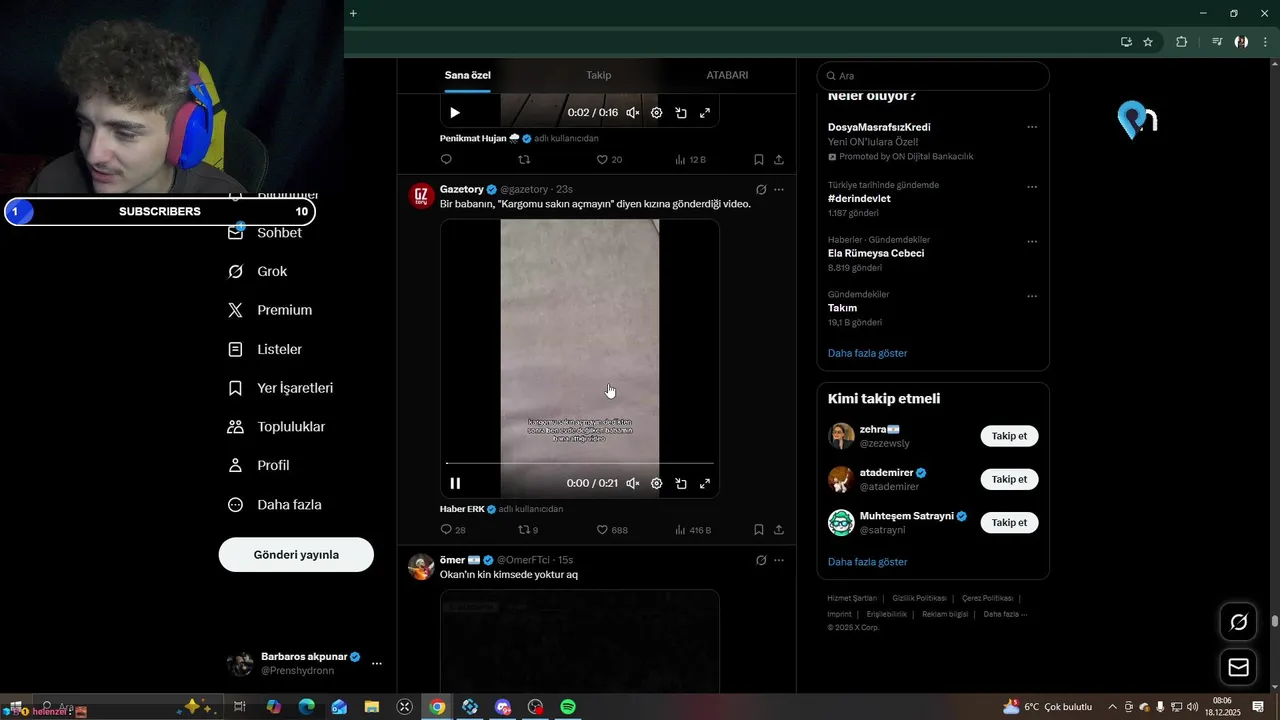The width and height of the screenshot is (1280, 720).
Task: Open options for the Takım trend
Action: [1032, 296]
